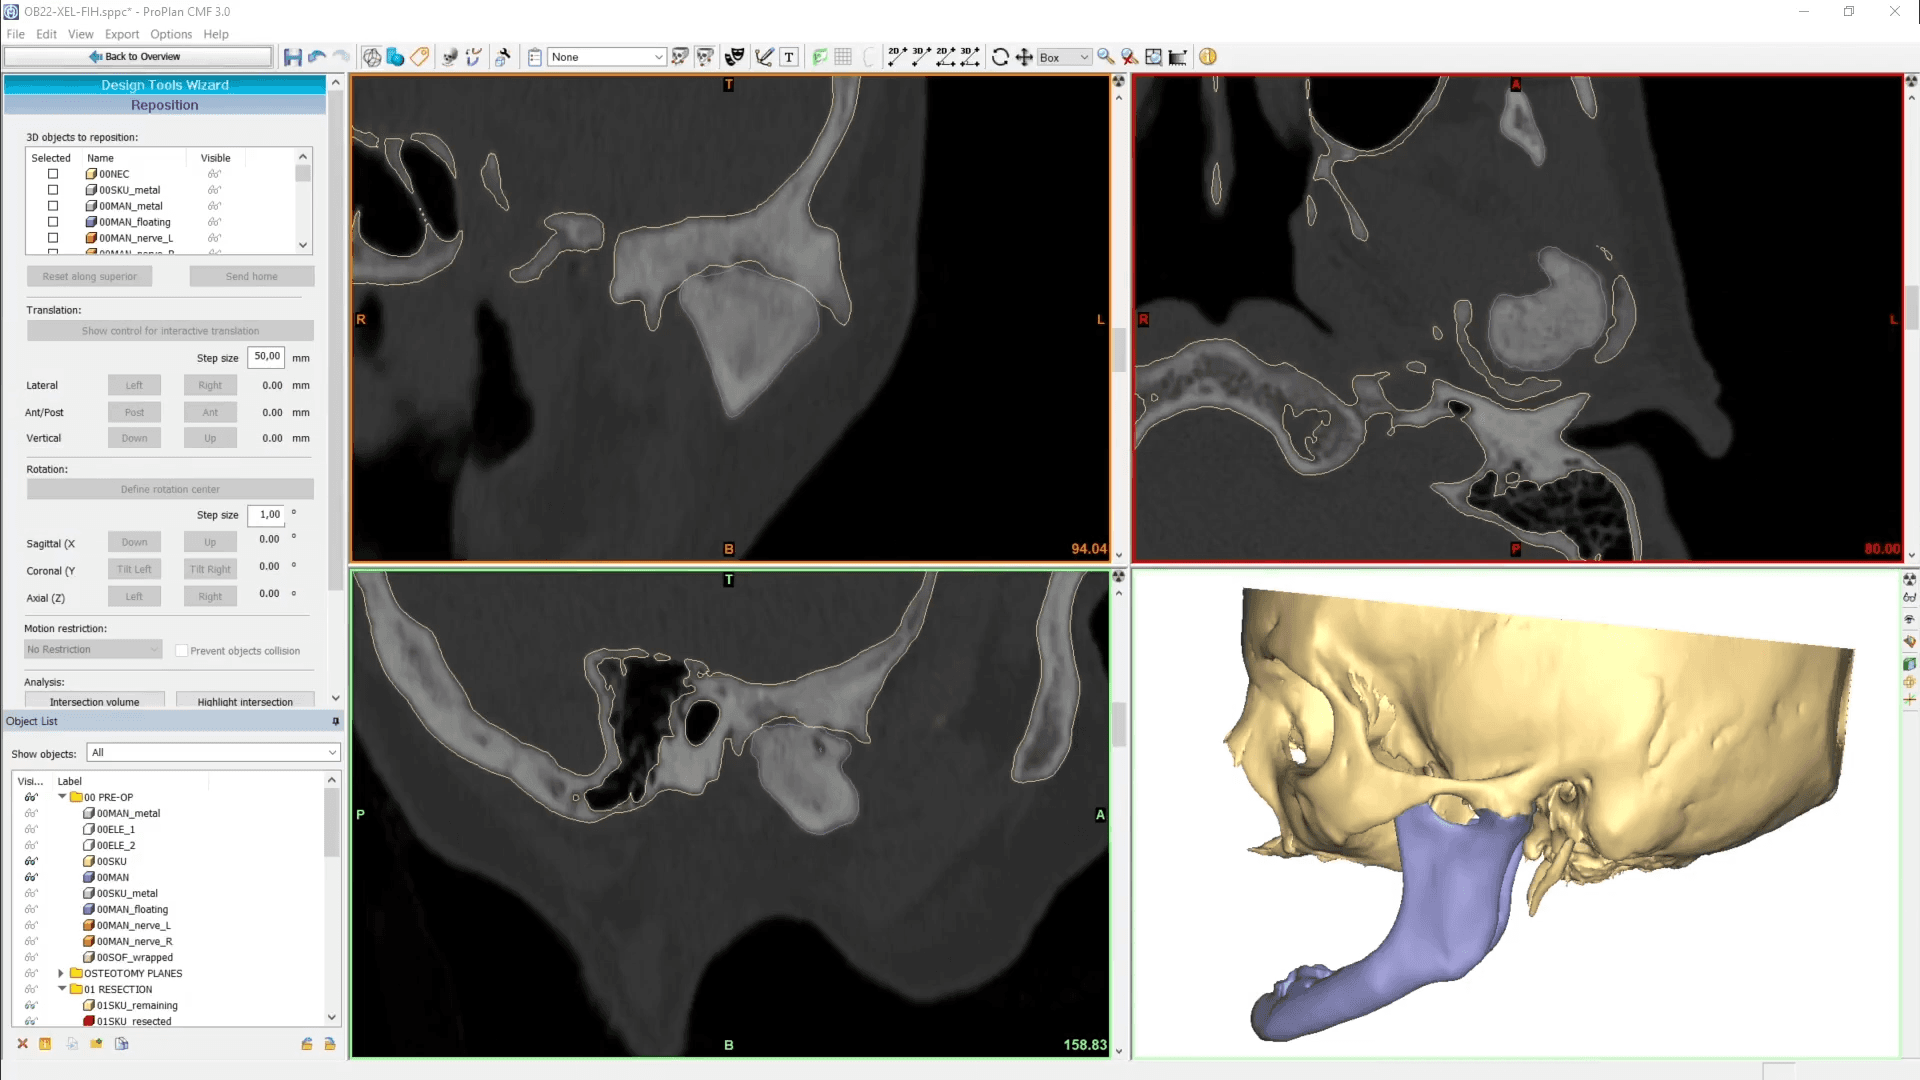Viewport: 1920px width, 1080px height.
Task: Click the first 2D distance measure tool
Action: pos(897,57)
